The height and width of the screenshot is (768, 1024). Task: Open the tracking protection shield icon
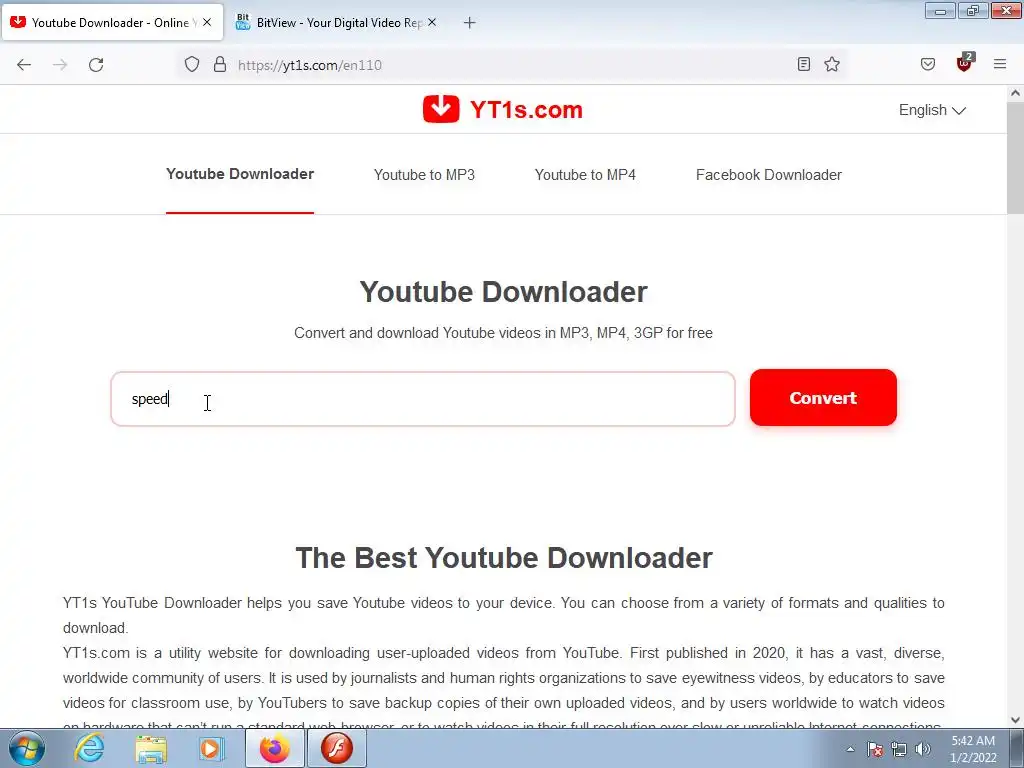[191, 65]
